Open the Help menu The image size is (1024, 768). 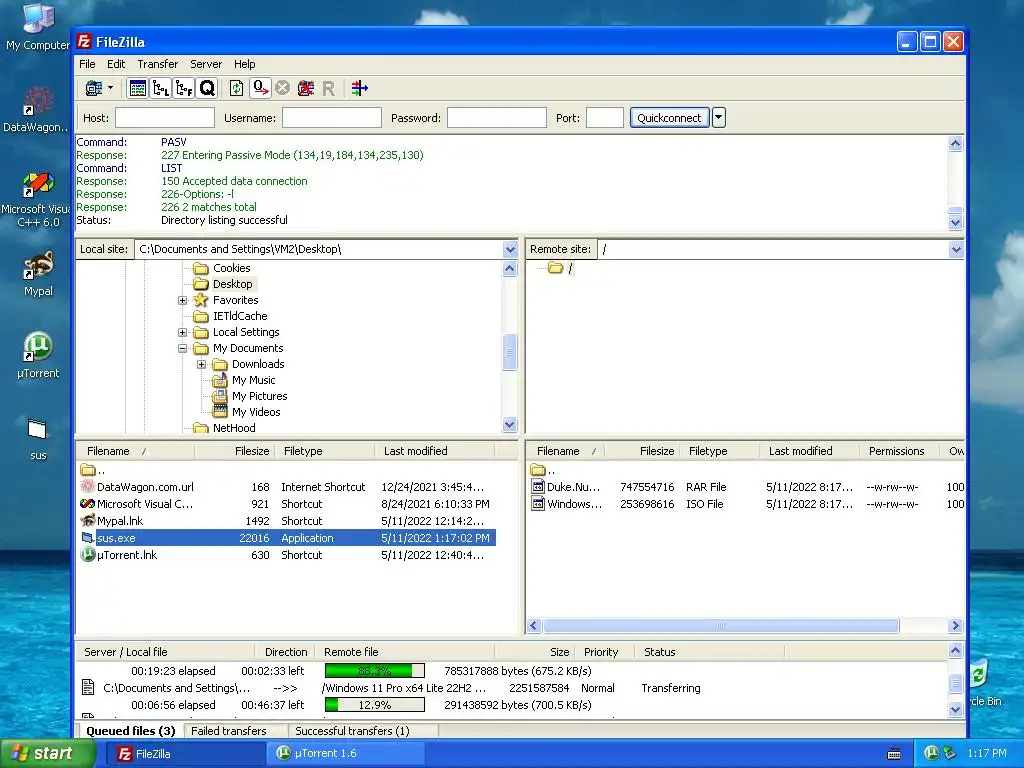click(244, 64)
